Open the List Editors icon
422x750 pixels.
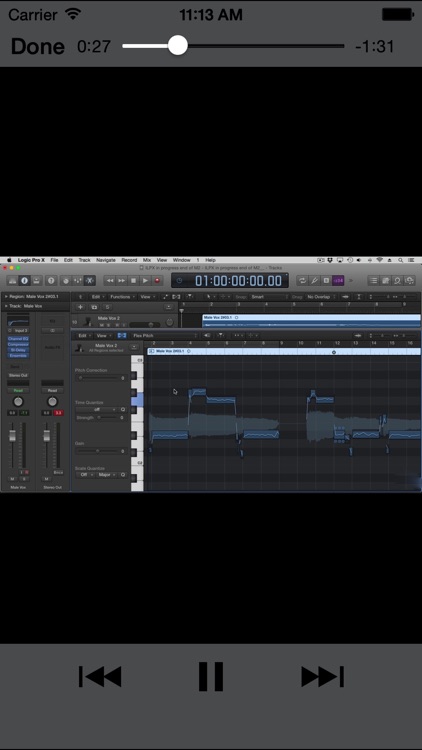coord(374,281)
